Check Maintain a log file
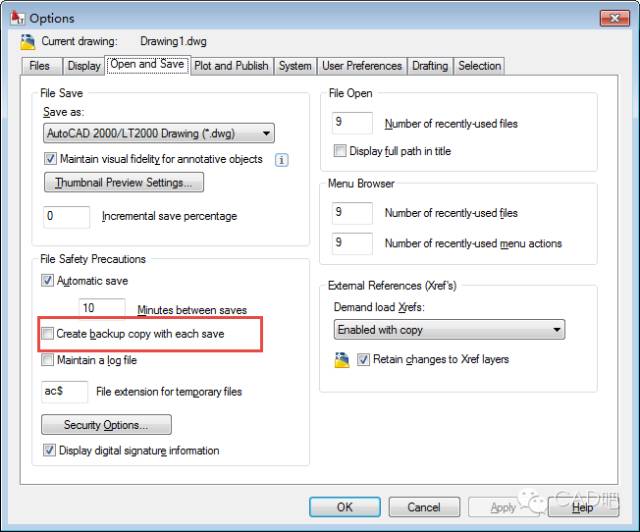The width and height of the screenshot is (640, 532). (48, 360)
